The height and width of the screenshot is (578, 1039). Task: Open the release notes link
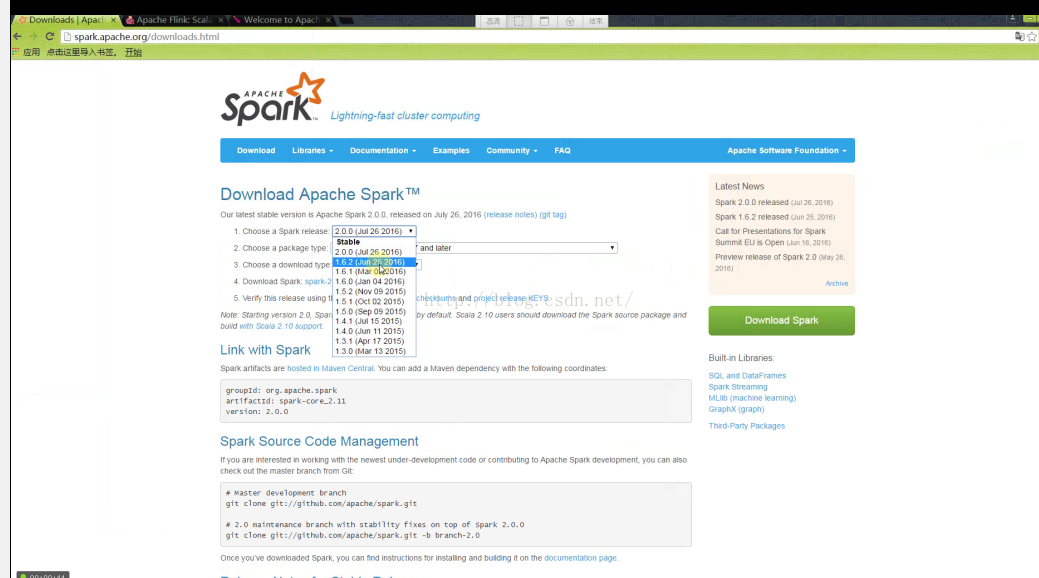click(510, 215)
